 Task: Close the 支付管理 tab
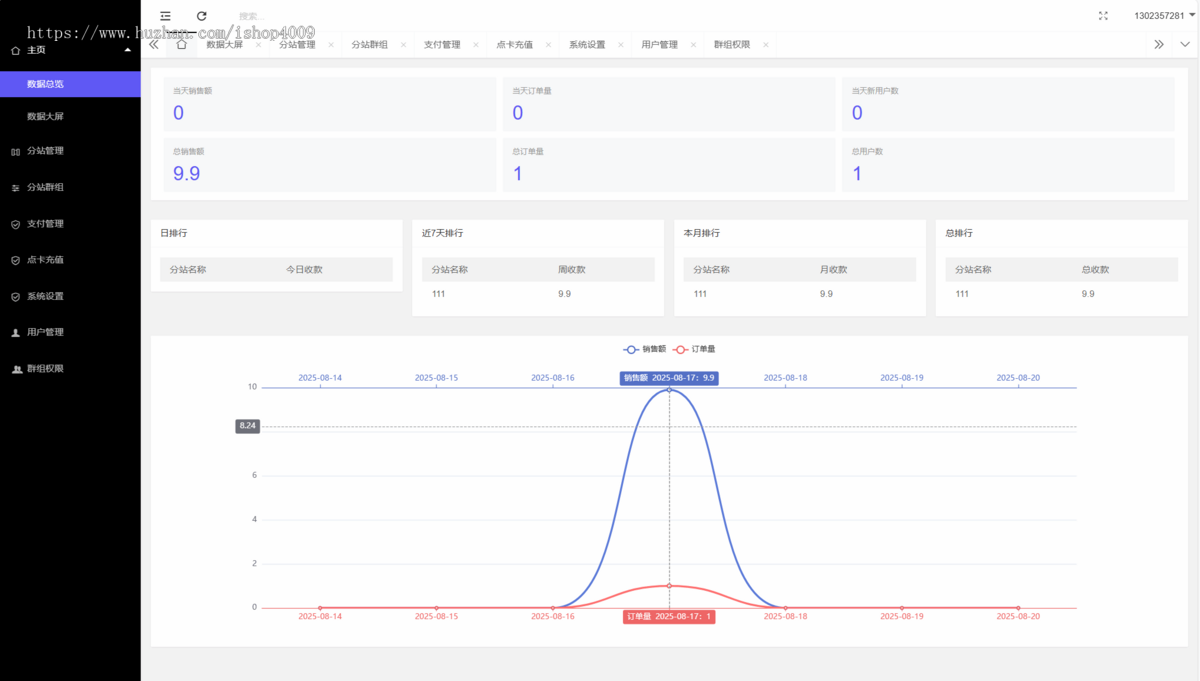476,45
